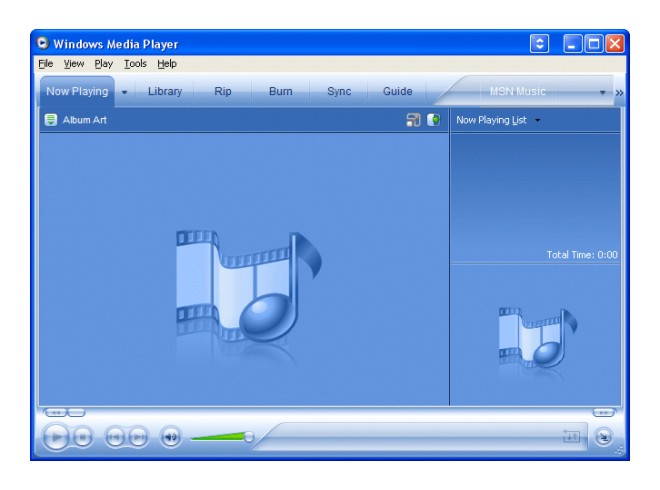Open the Help menu
The height and width of the screenshot is (490, 660).
[167, 64]
